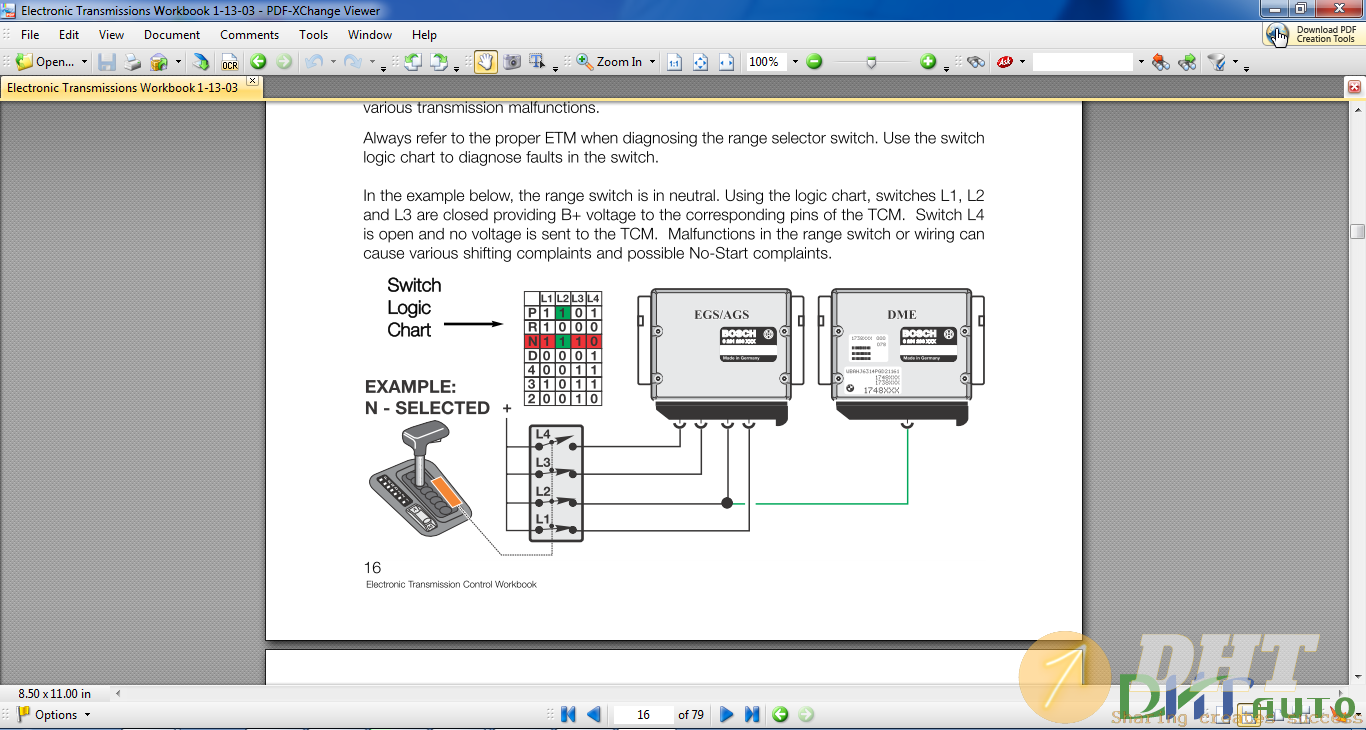Image resolution: width=1366 pixels, height=730 pixels.
Task: Find previous match binoculars icon
Action: (1160, 62)
